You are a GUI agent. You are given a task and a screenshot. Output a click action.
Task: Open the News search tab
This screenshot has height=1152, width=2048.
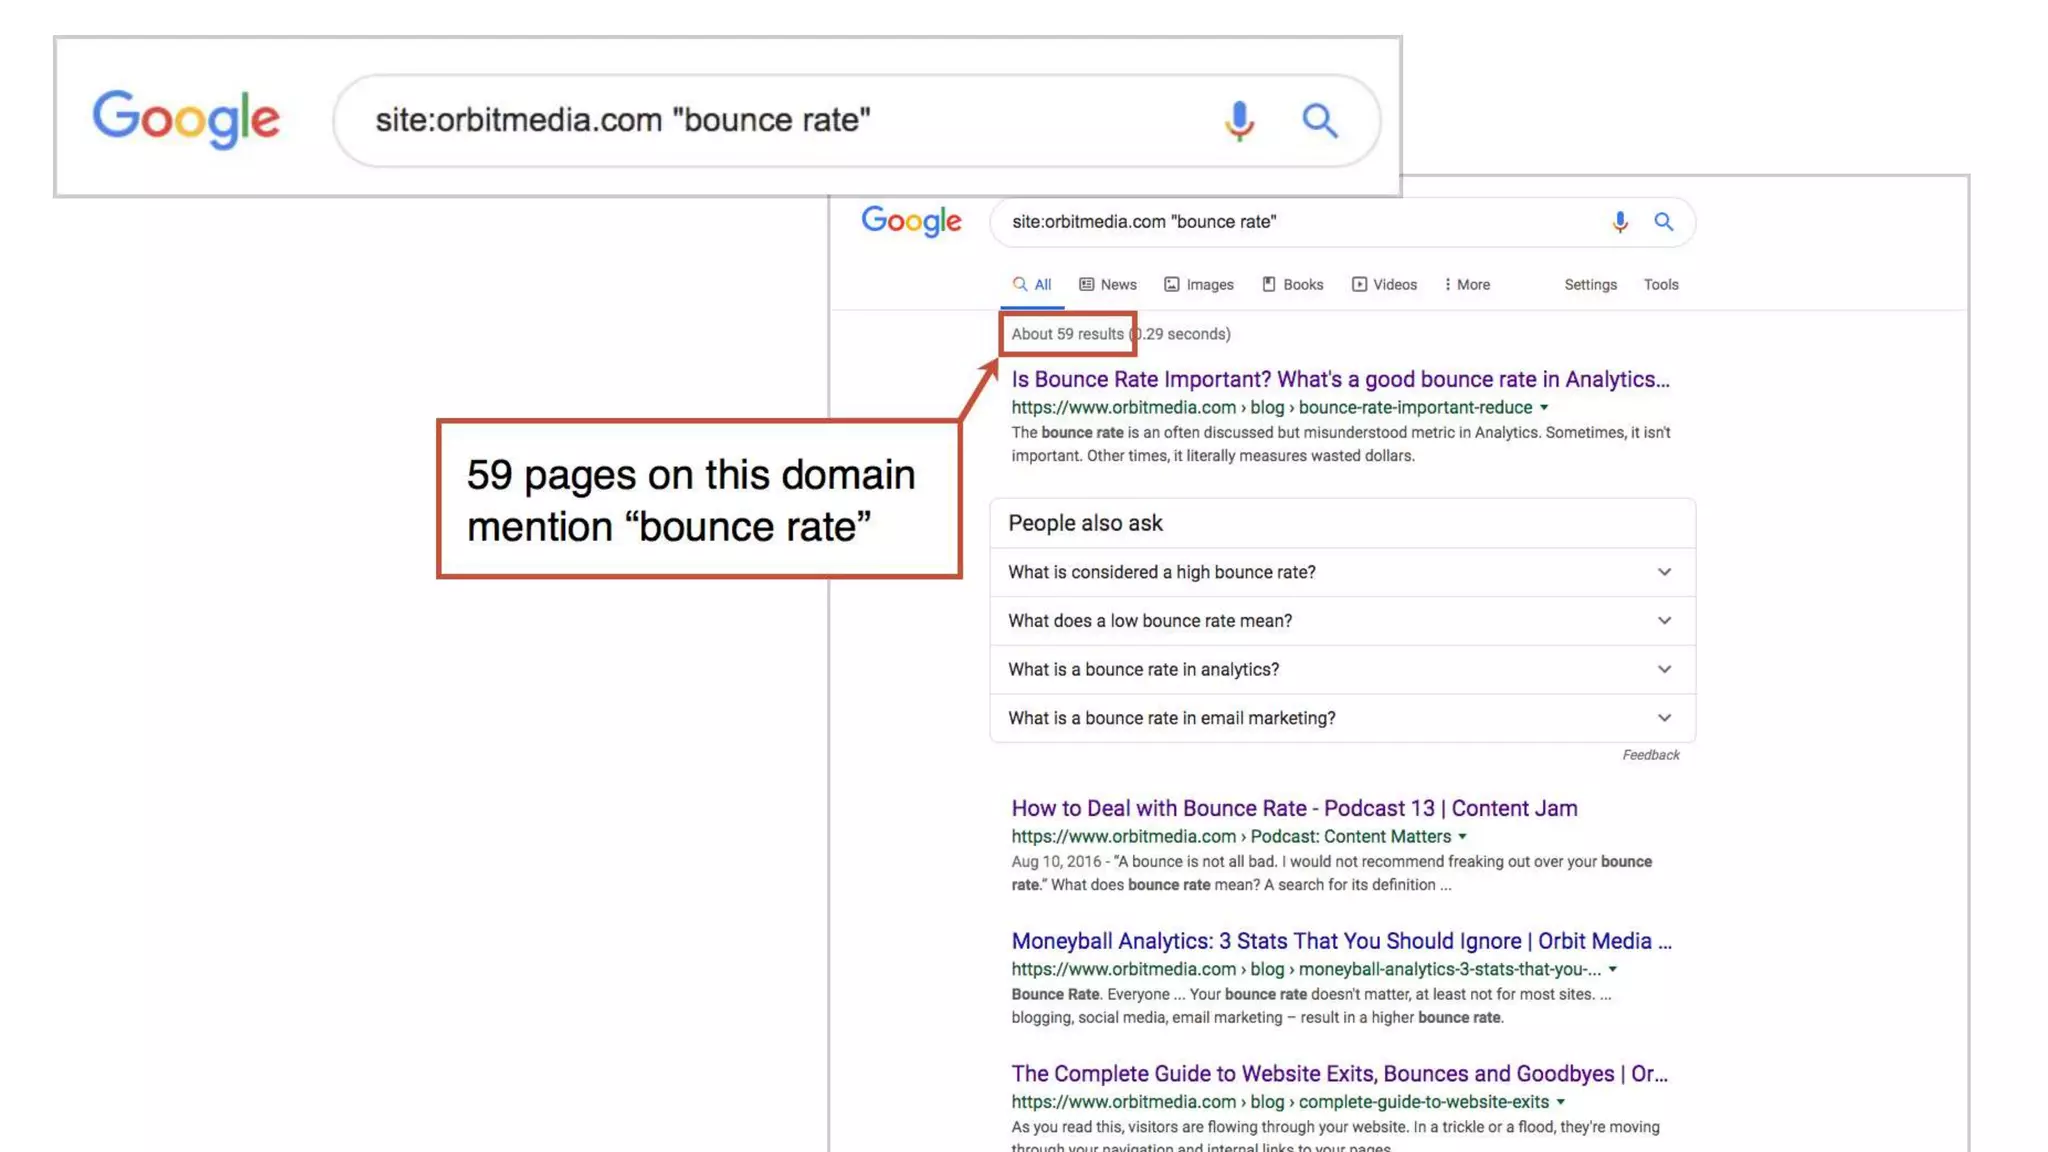[x=1108, y=285]
